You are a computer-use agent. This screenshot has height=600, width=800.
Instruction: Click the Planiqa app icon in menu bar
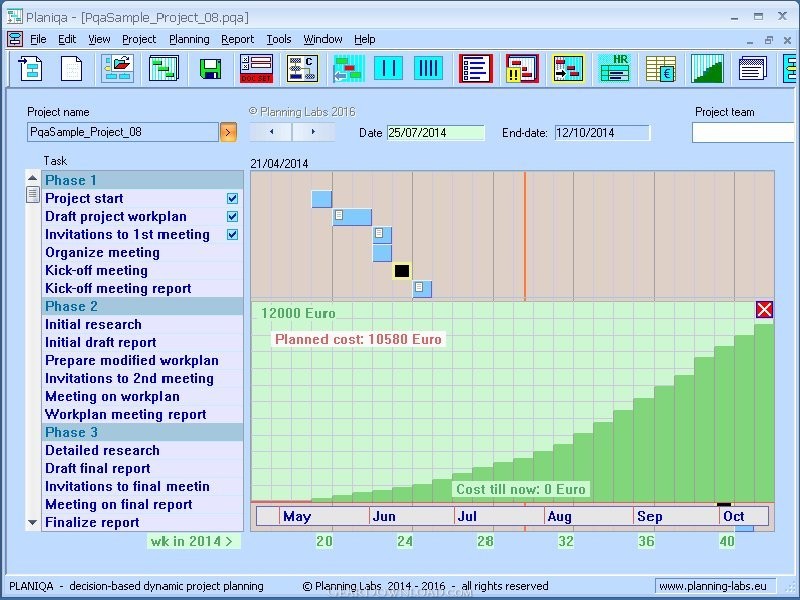[14, 39]
